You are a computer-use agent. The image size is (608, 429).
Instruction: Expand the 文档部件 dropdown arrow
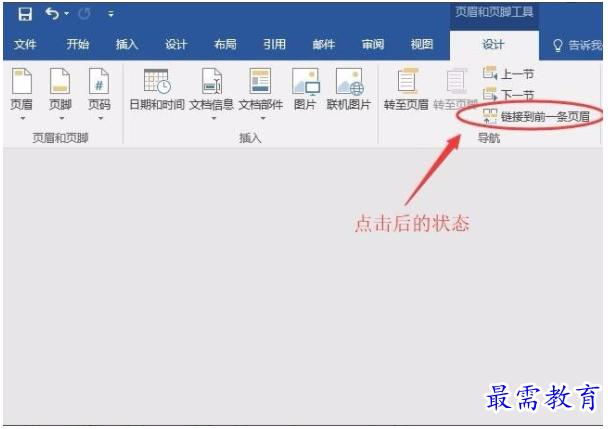[x=263, y=118]
